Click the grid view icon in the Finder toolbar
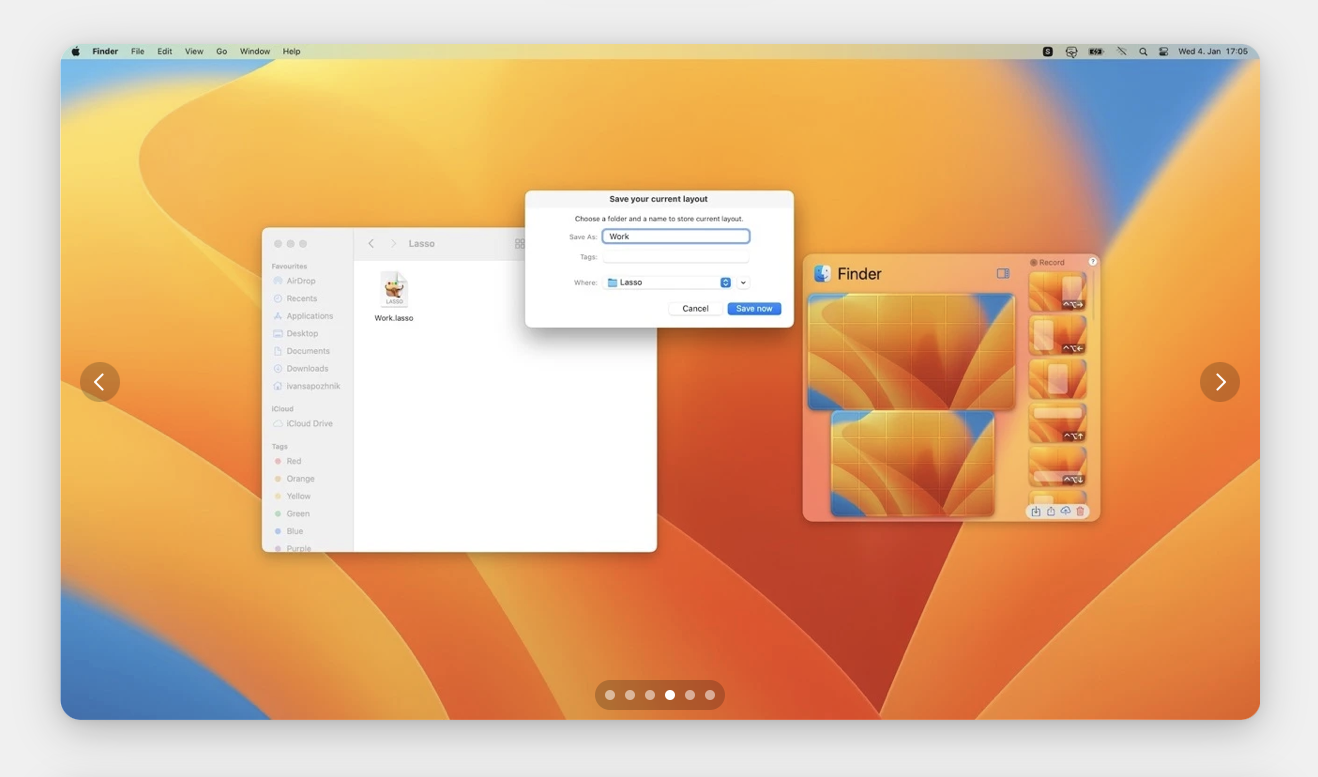1318x777 pixels. (519, 243)
